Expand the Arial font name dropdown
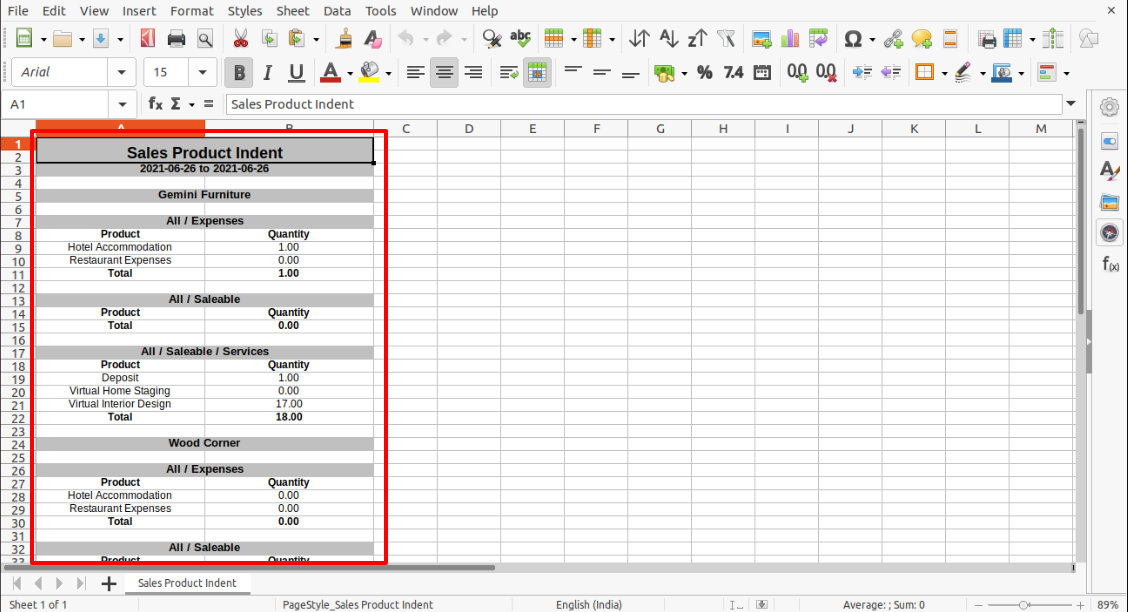This screenshot has width=1128, height=612. (121, 72)
